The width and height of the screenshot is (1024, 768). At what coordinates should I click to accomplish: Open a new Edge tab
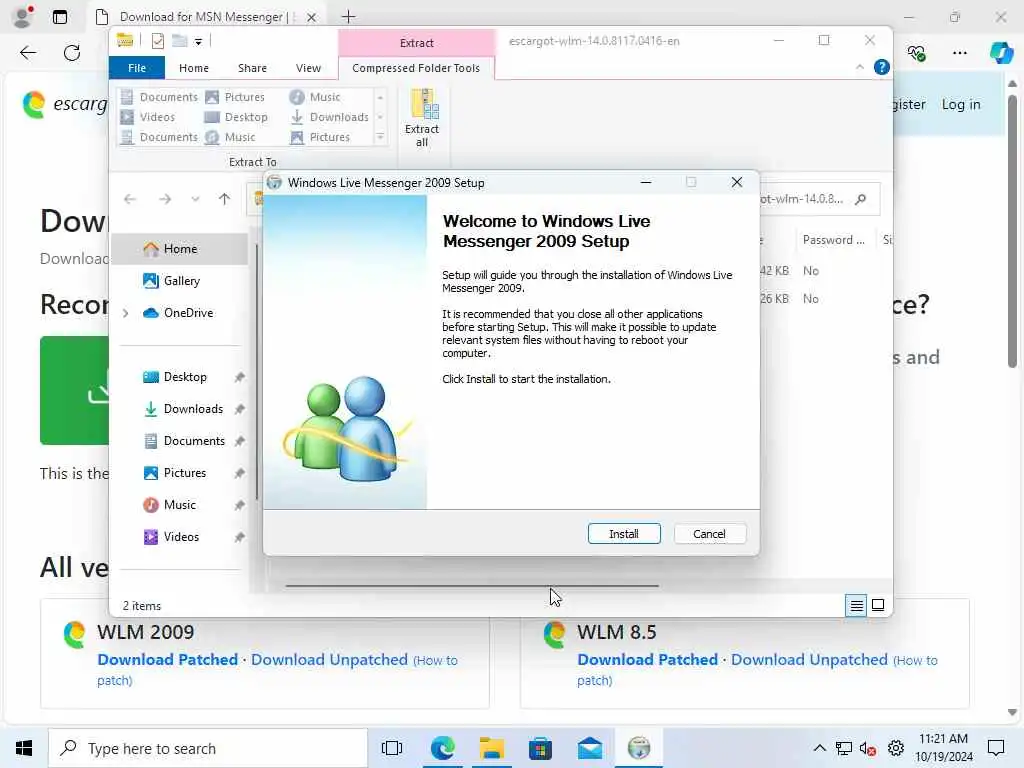pyautogui.click(x=349, y=17)
